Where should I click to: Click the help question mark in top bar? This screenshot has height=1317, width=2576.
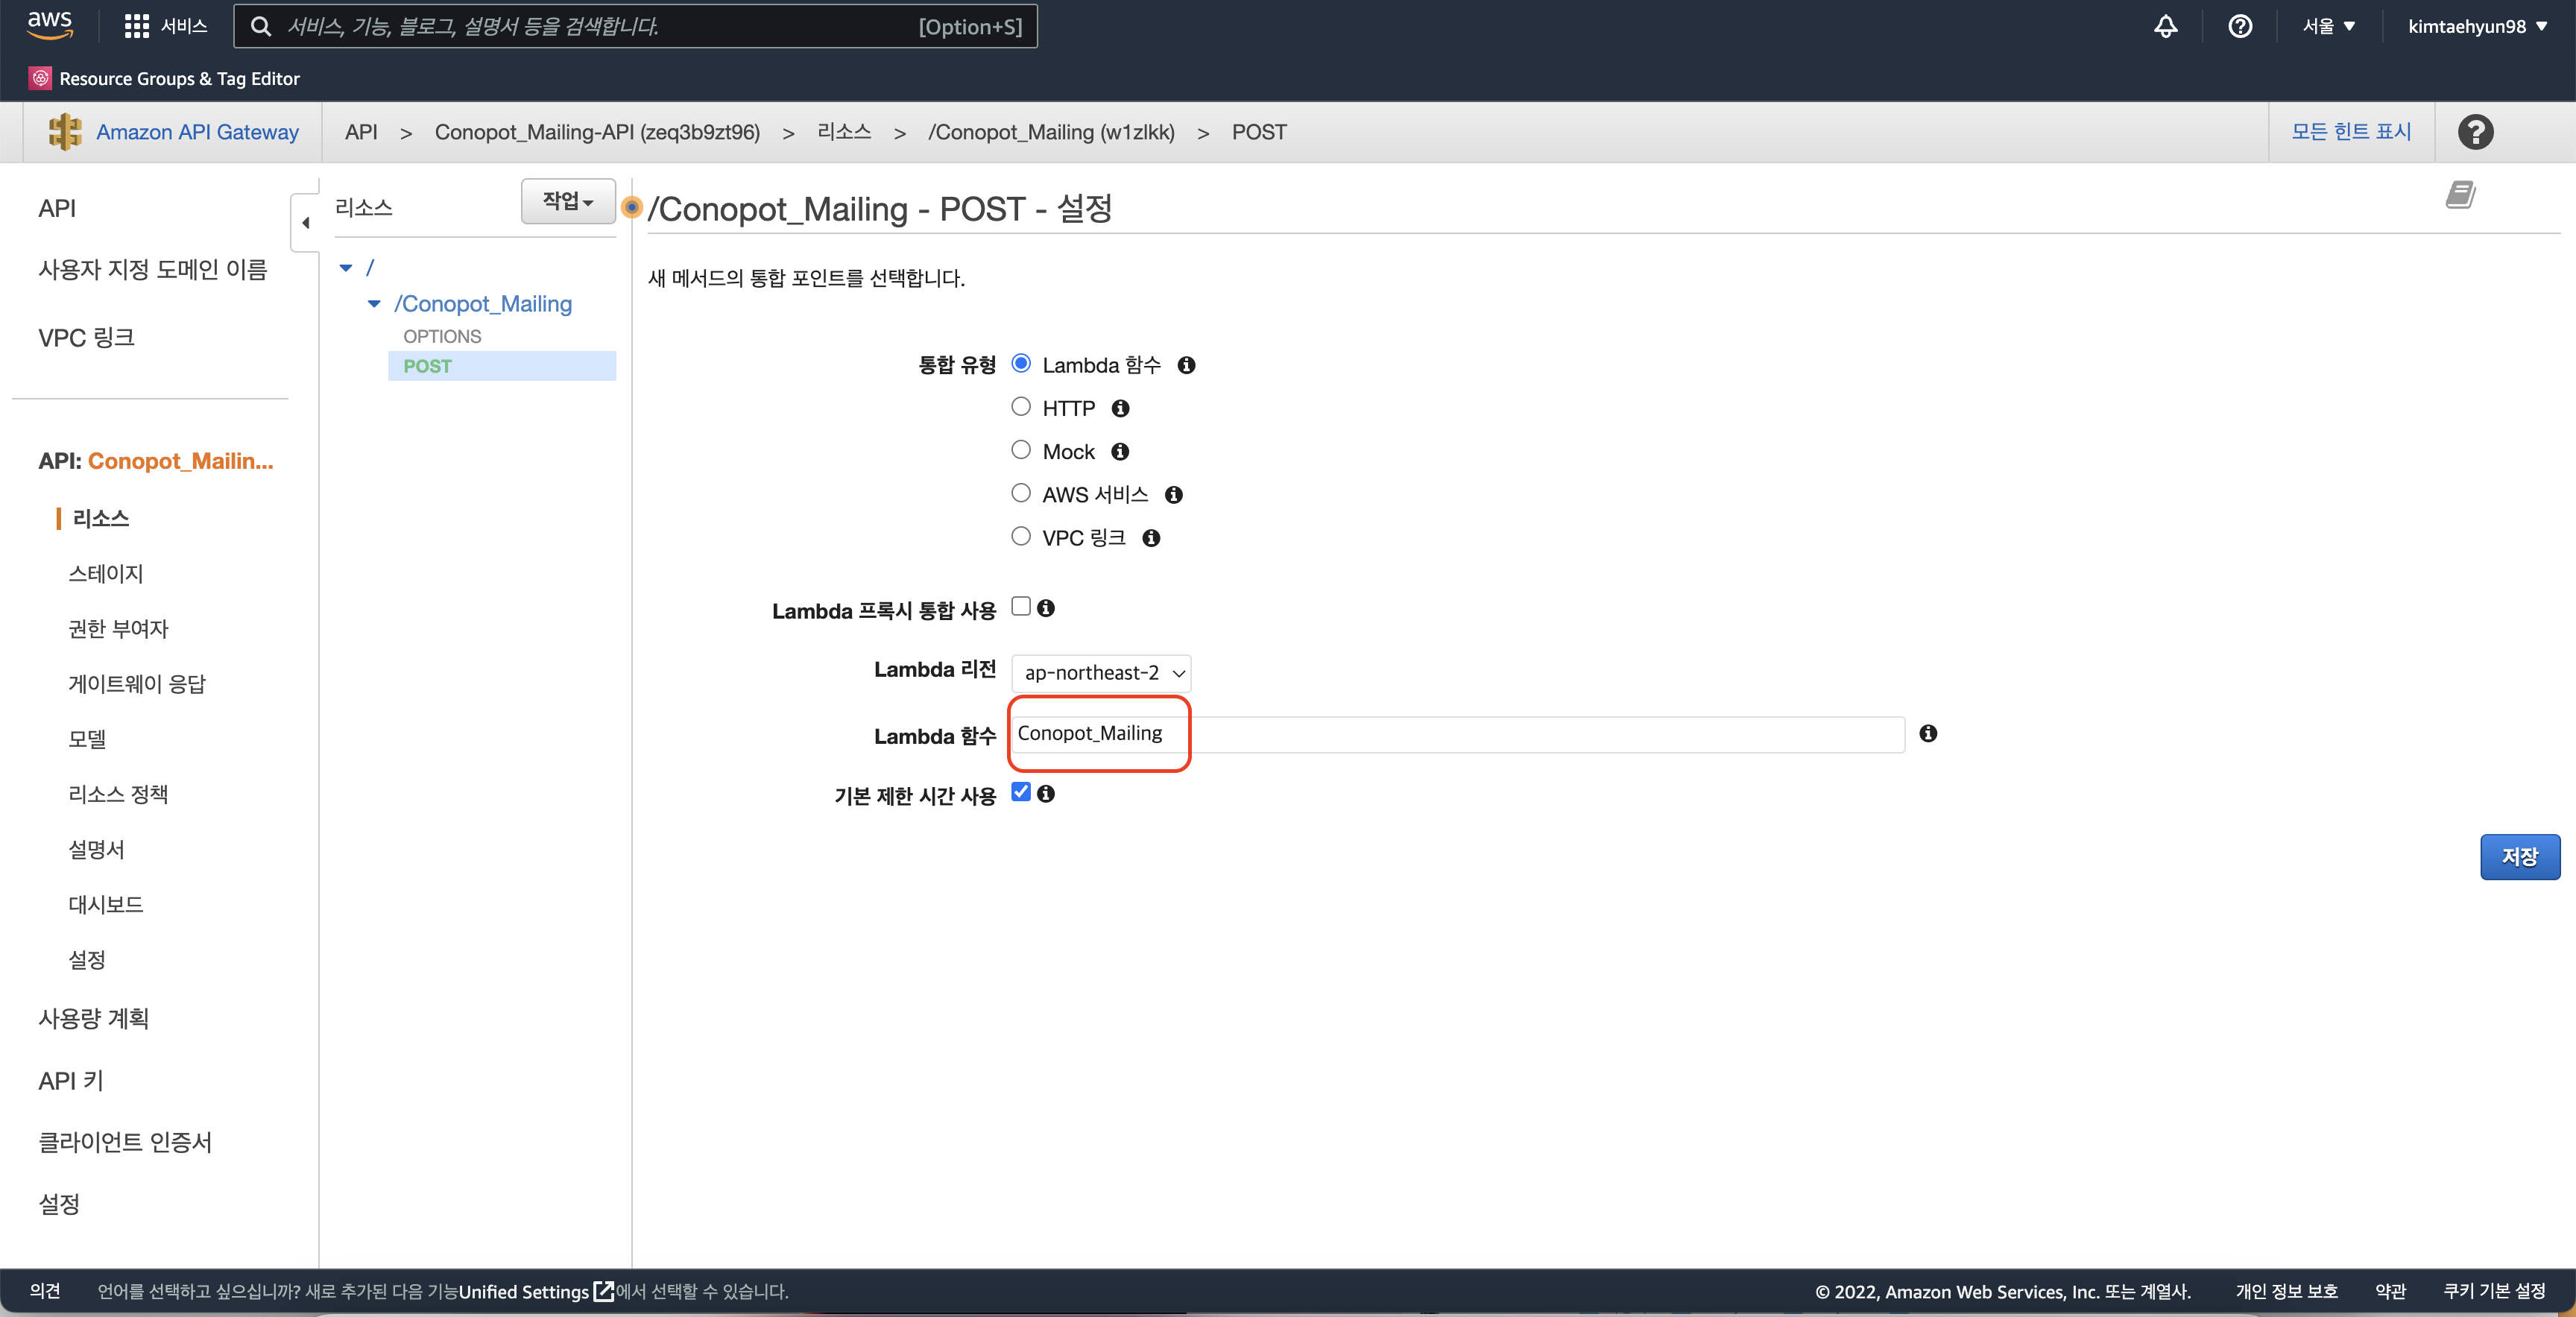click(2240, 26)
